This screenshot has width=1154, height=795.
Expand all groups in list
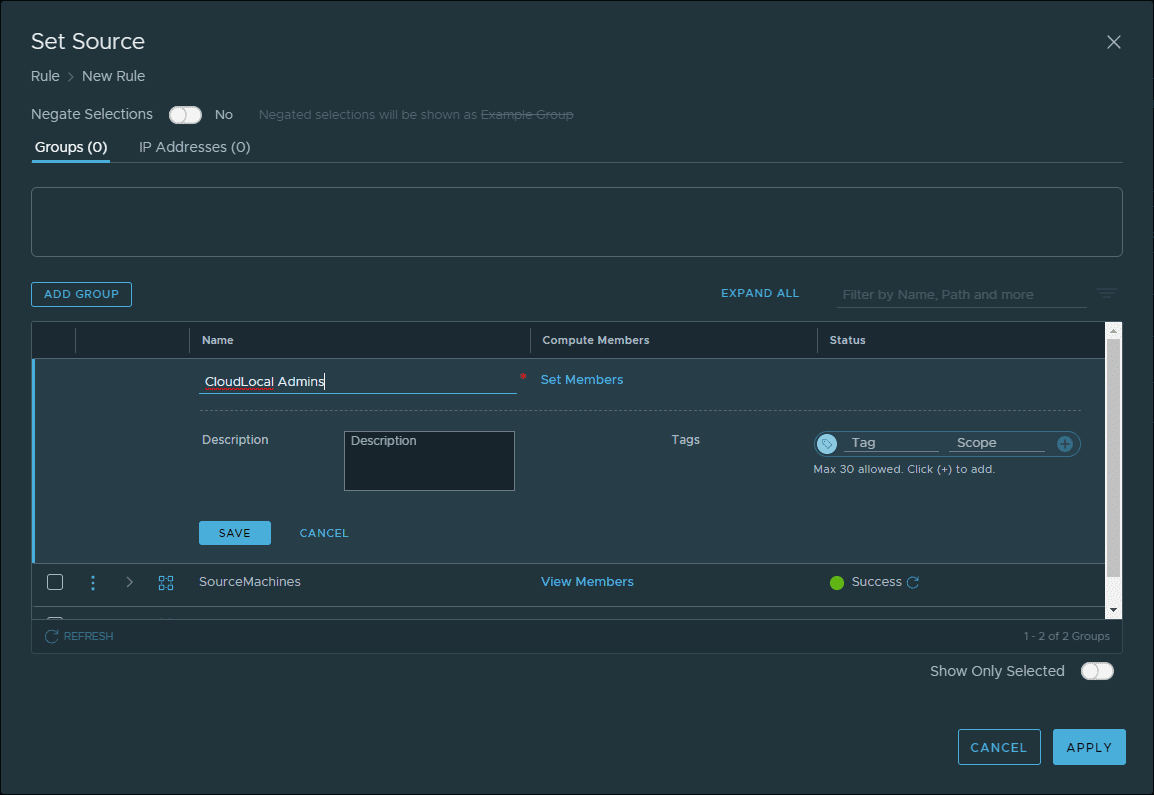[759, 294]
